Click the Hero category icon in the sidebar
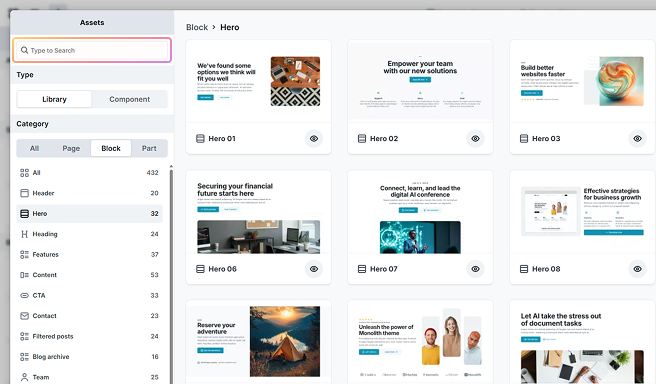 [24, 214]
